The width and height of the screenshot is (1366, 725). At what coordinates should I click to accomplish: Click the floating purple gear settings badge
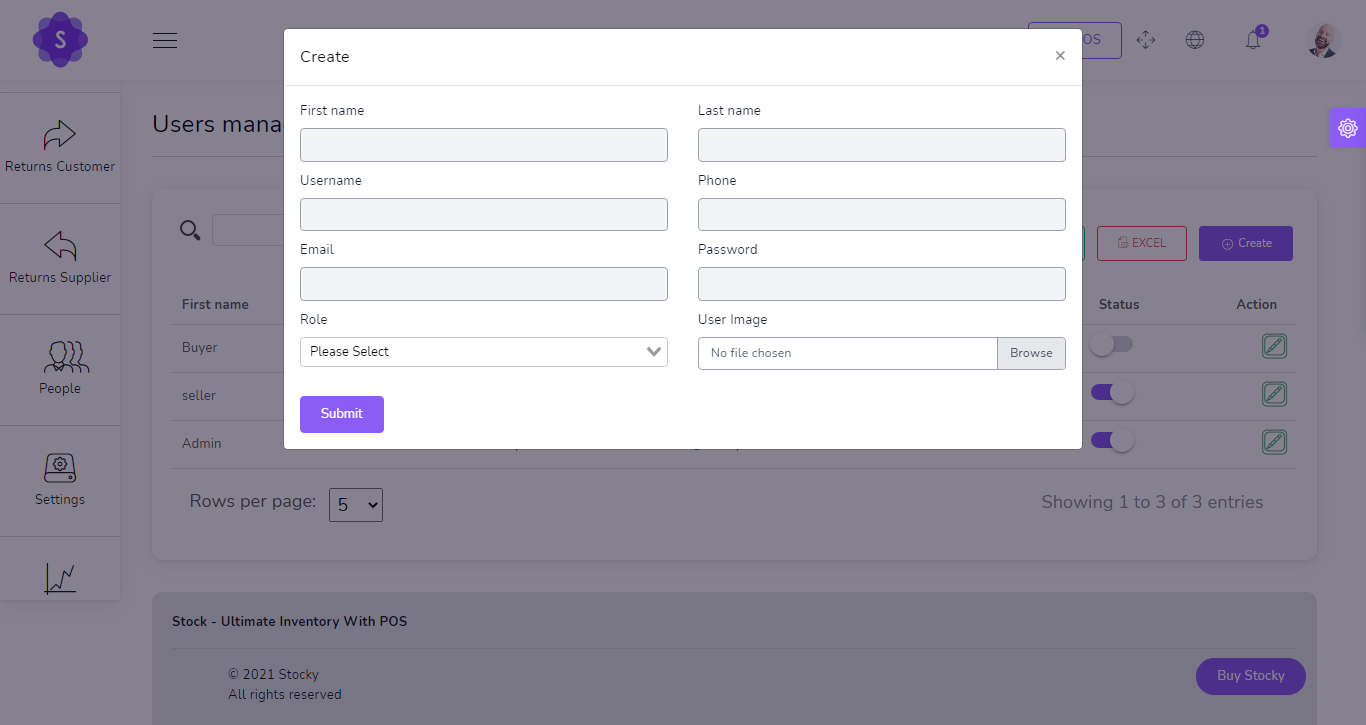coord(1347,127)
